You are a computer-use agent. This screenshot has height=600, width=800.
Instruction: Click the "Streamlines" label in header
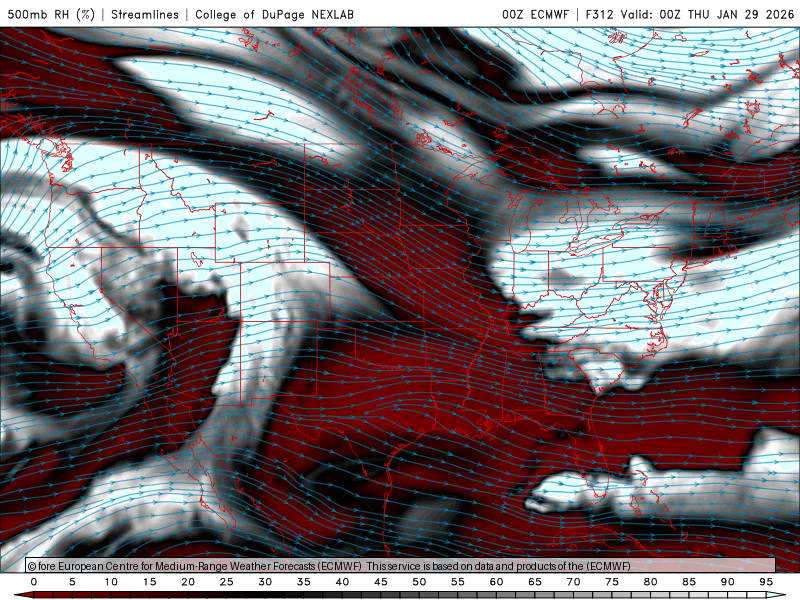pyautogui.click(x=145, y=14)
